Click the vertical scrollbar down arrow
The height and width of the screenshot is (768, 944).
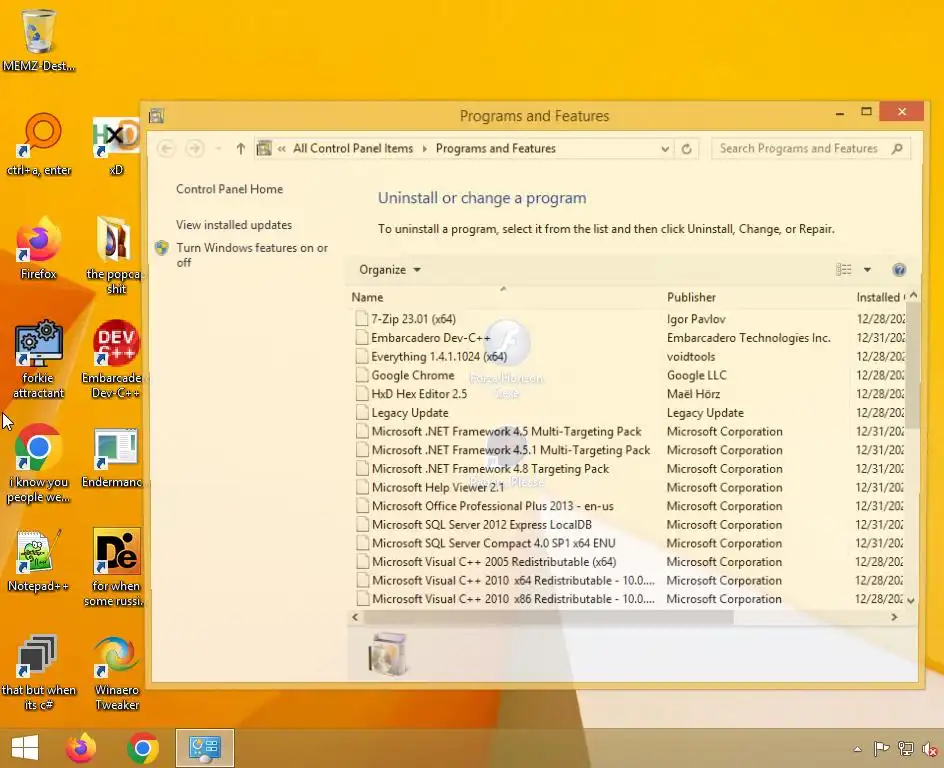click(911, 600)
